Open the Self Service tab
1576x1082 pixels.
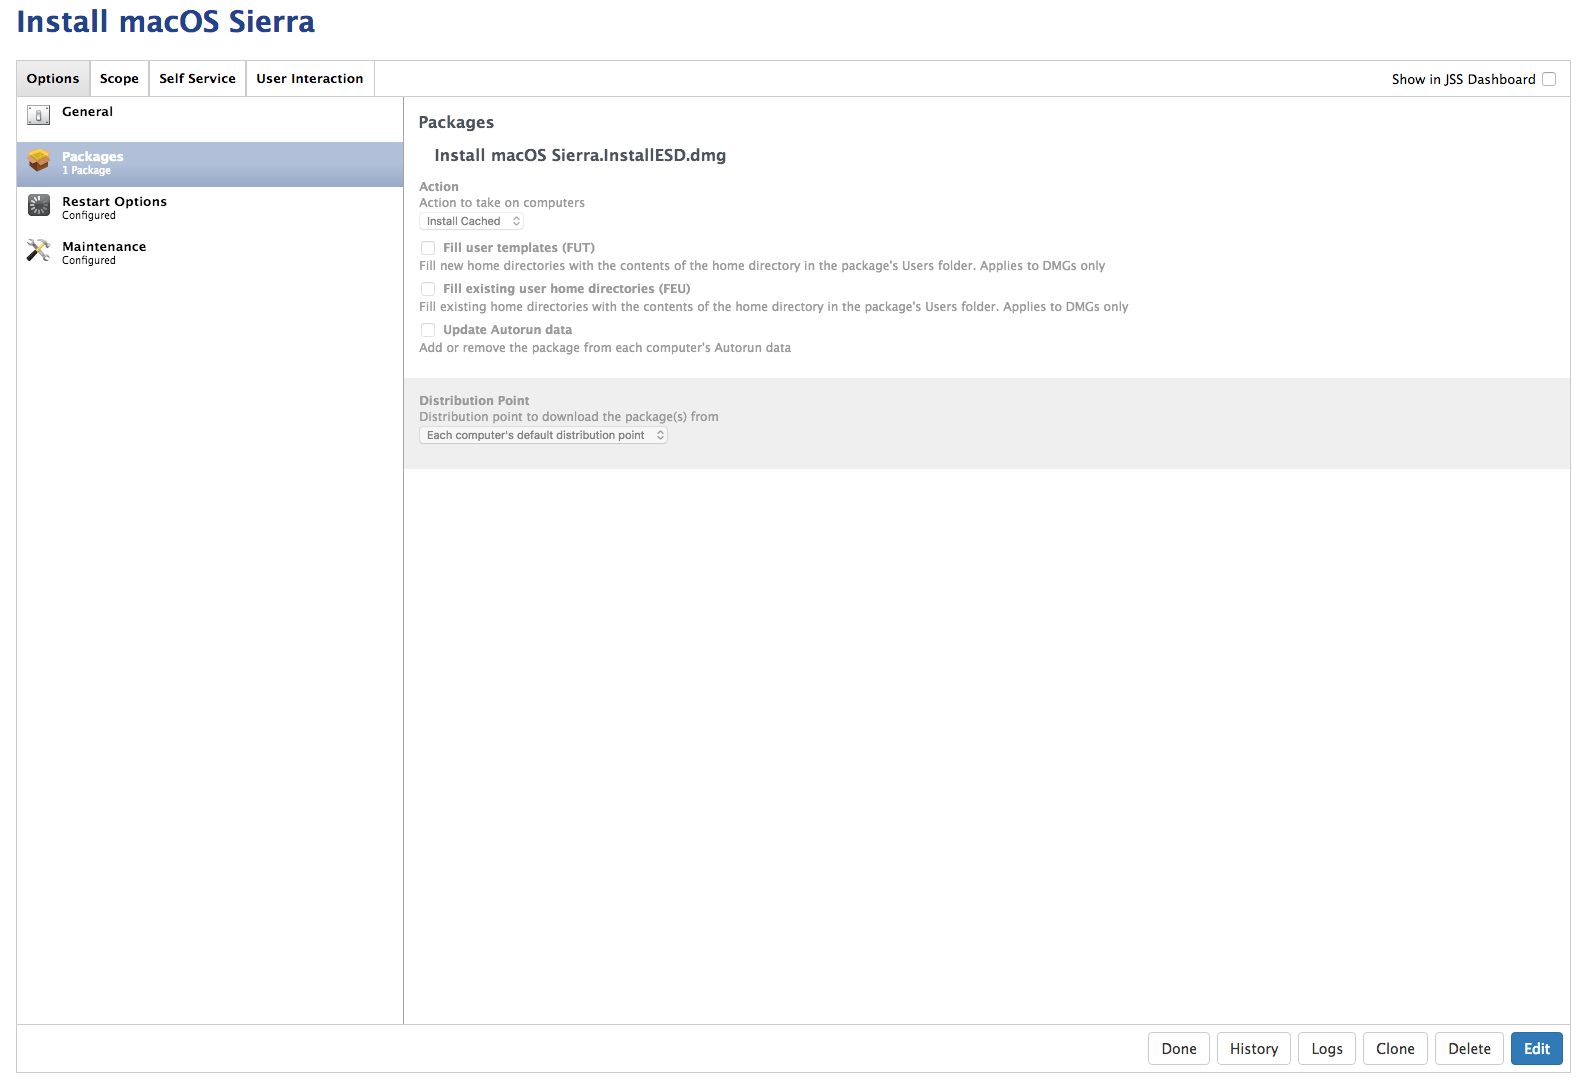(x=197, y=79)
